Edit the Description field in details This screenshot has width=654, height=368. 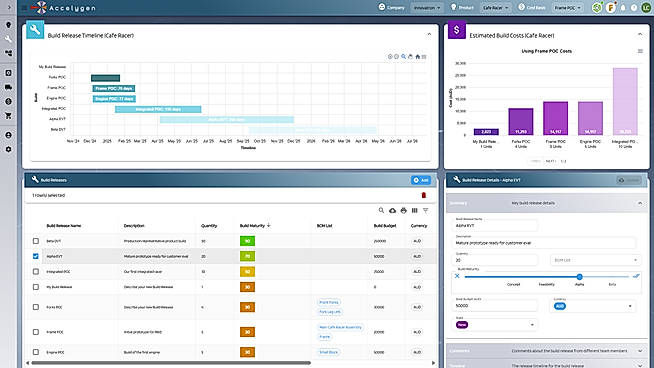544,242
